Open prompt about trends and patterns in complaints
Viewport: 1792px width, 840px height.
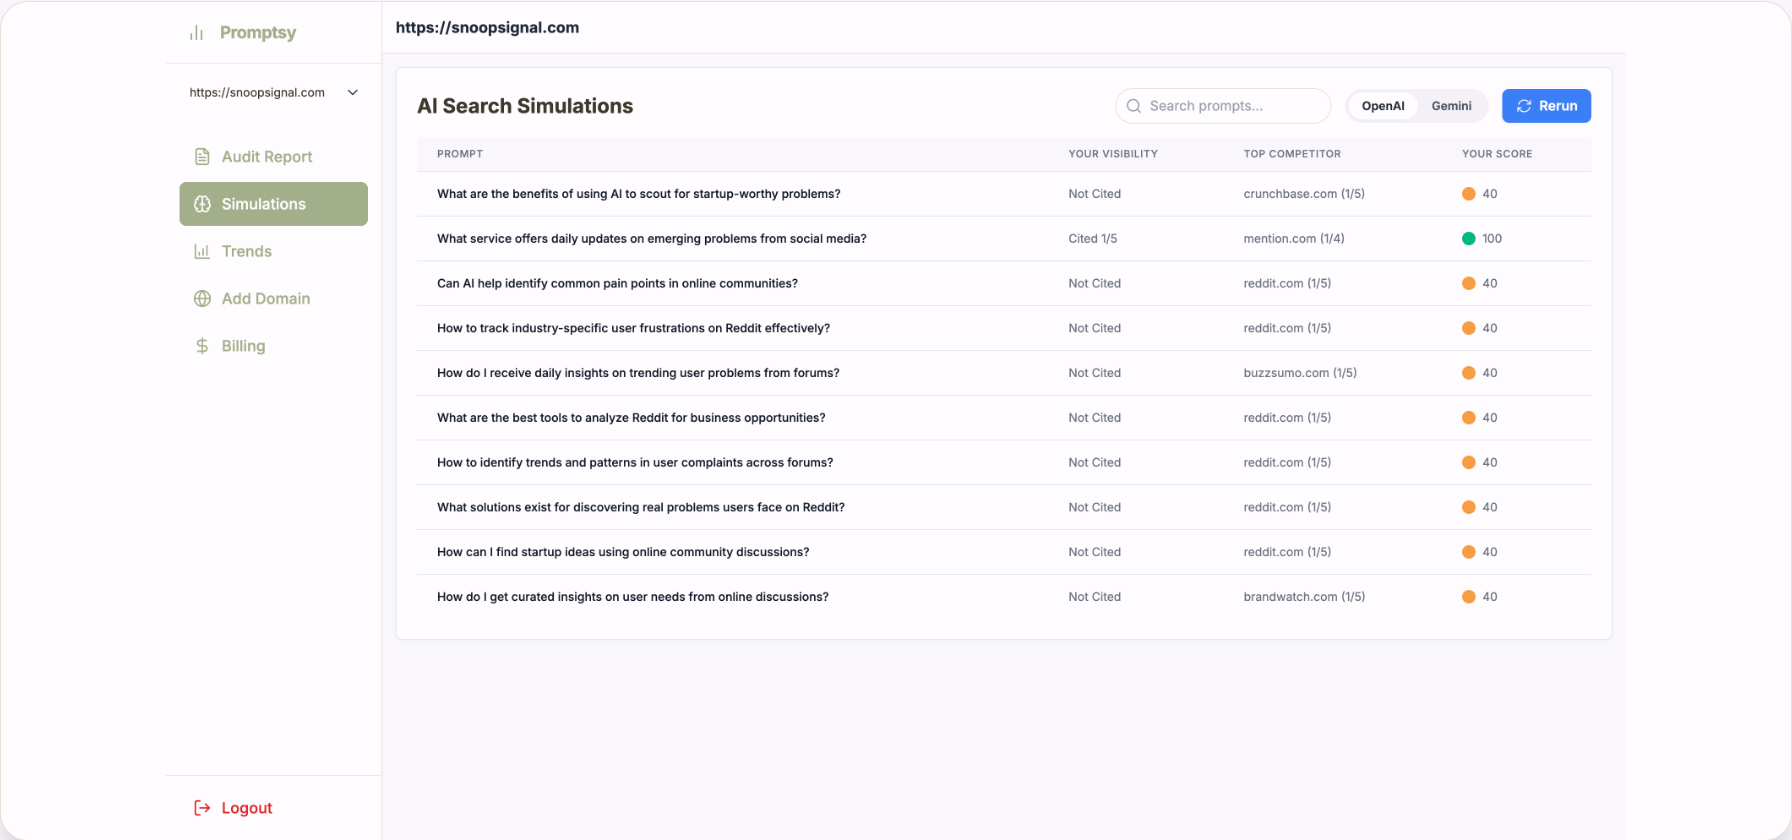pos(635,463)
